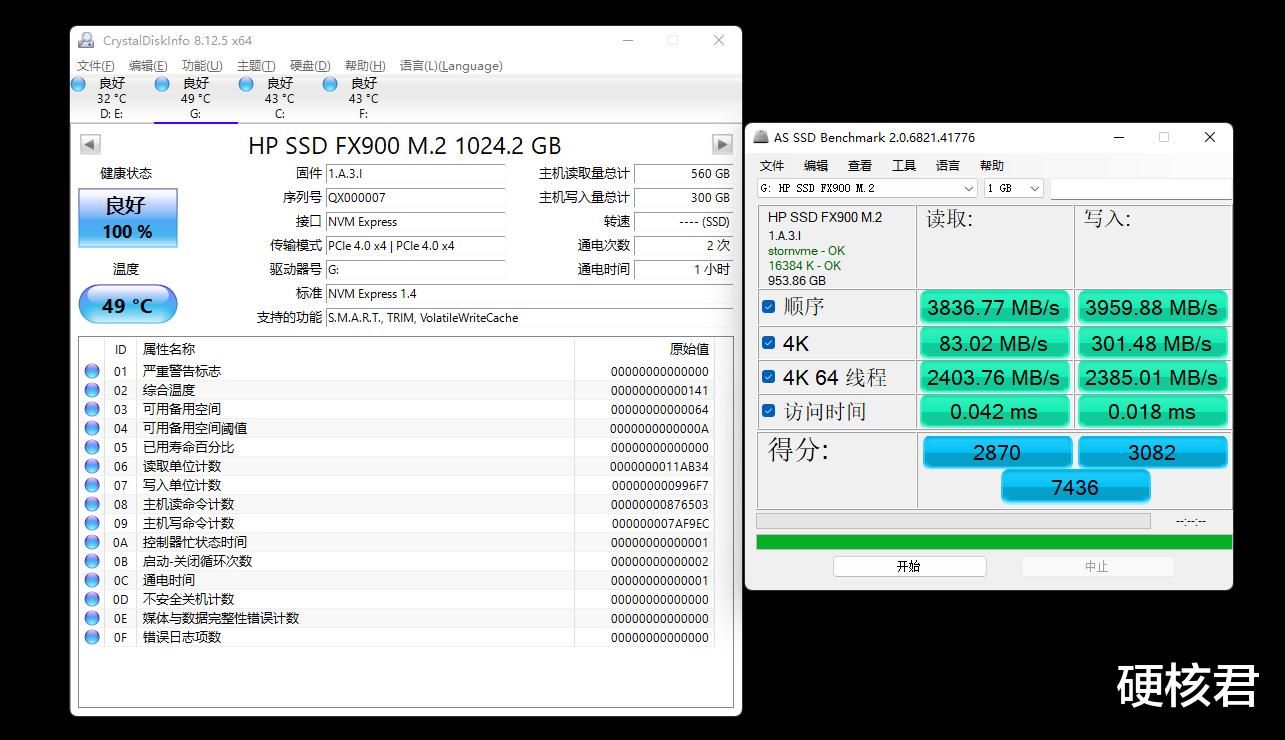Click the blue dot beside attribute 严重警告标志
This screenshot has height=740, width=1285.
click(x=93, y=370)
